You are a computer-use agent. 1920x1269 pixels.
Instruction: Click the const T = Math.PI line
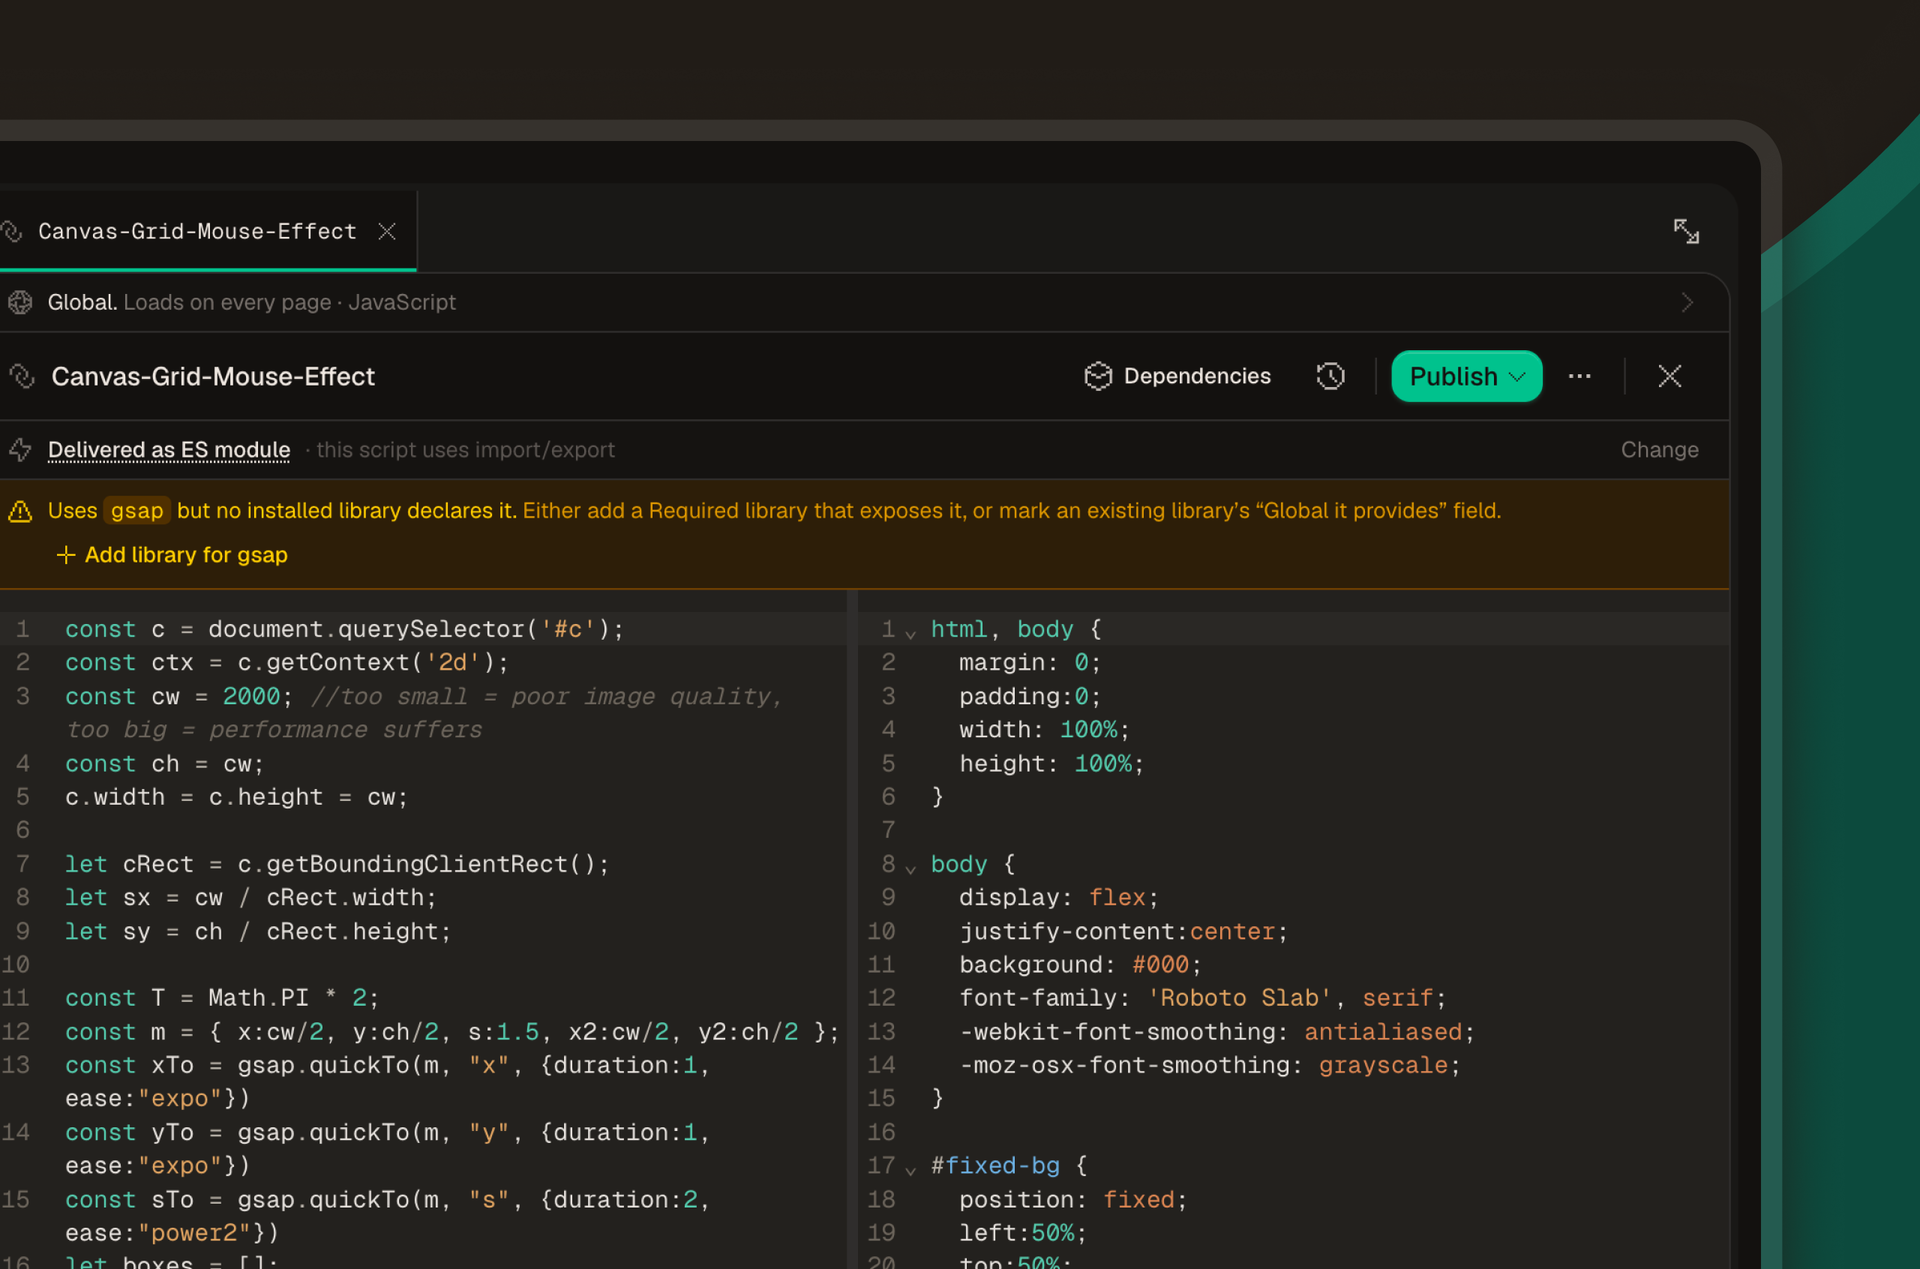tap(222, 998)
